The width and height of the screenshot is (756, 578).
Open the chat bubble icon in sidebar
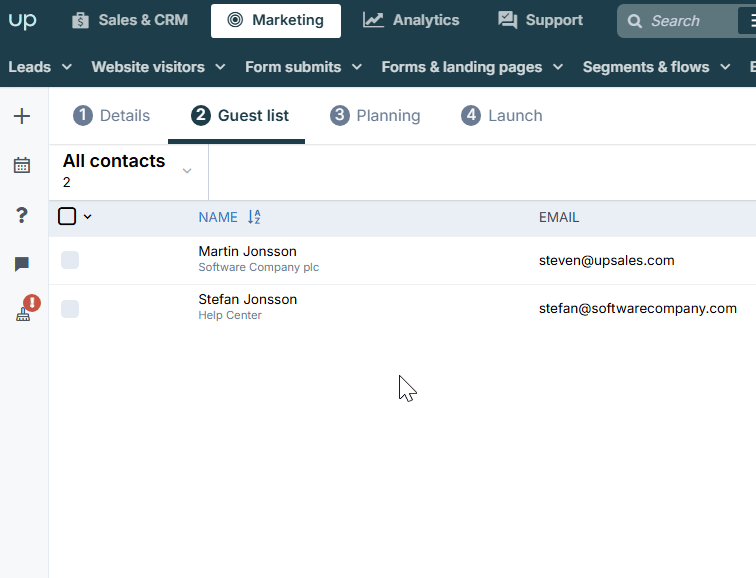click(22, 264)
